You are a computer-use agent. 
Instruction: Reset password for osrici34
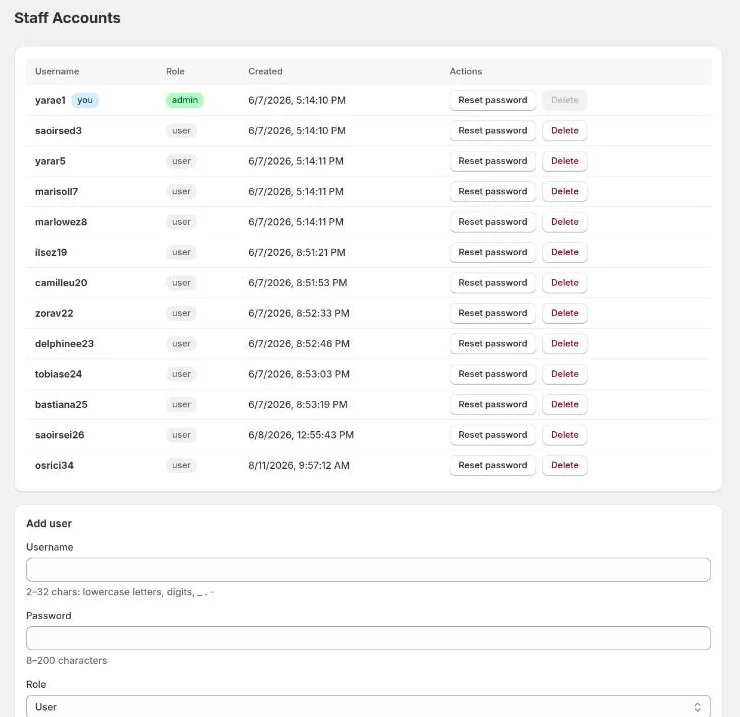point(493,465)
